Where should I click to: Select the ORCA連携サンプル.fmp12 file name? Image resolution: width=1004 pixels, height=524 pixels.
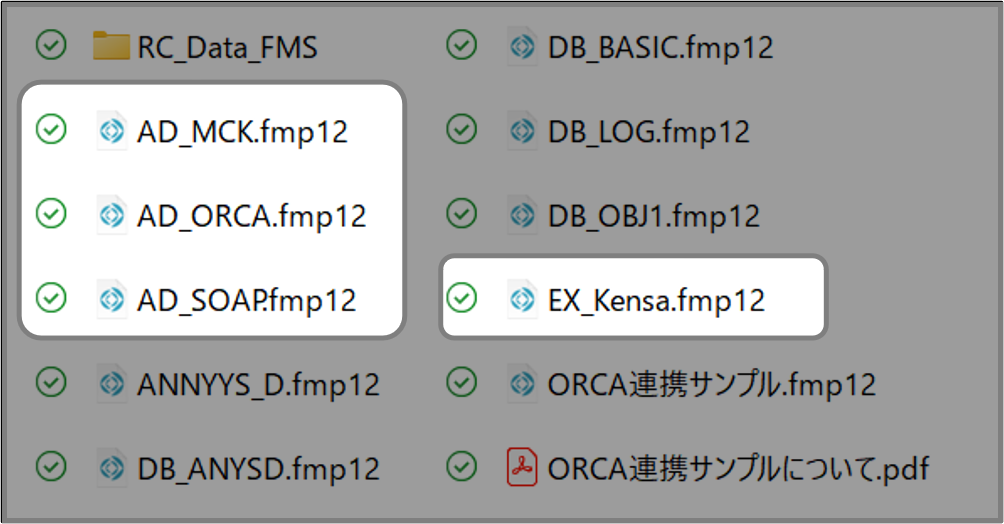click(712, 382)
